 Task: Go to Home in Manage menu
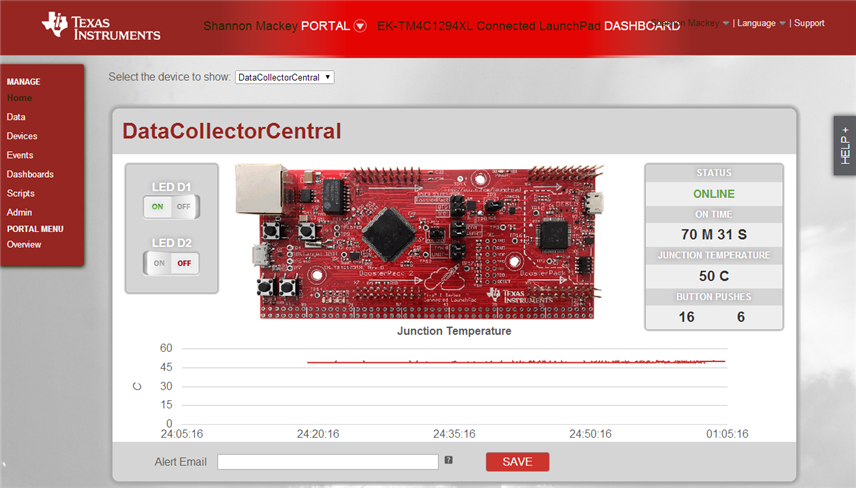click(19, 98)
